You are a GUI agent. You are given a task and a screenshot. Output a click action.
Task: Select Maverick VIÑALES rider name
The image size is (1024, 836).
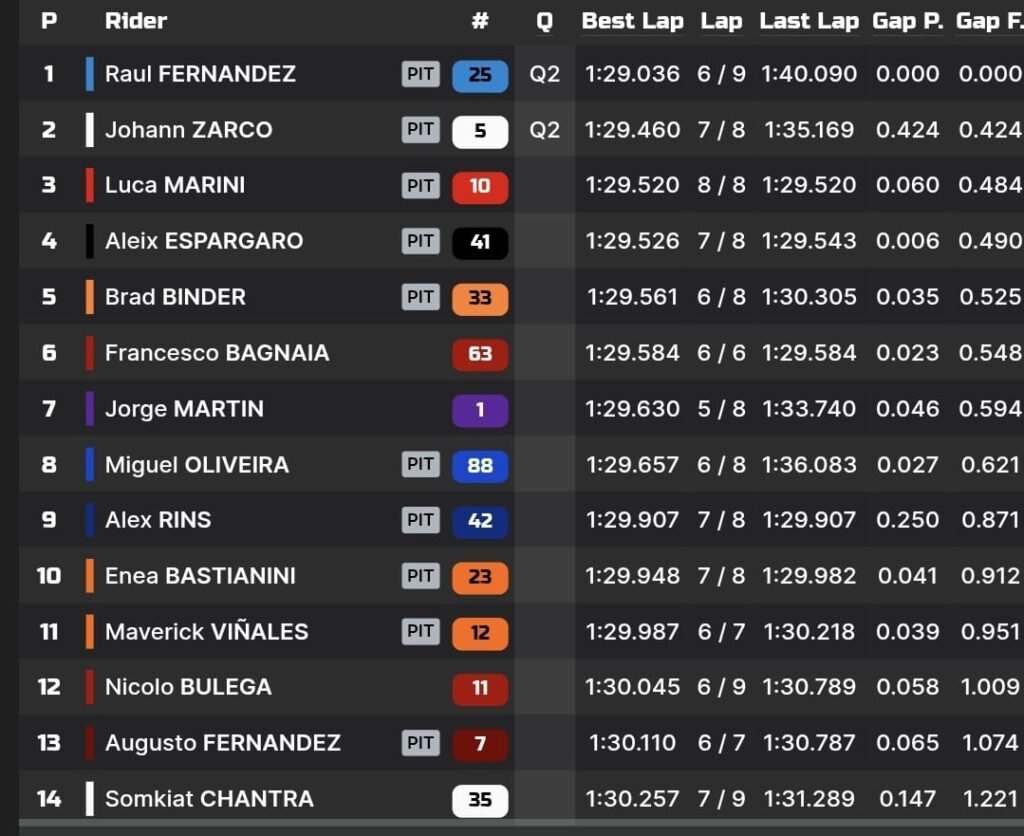pos(206,632)
